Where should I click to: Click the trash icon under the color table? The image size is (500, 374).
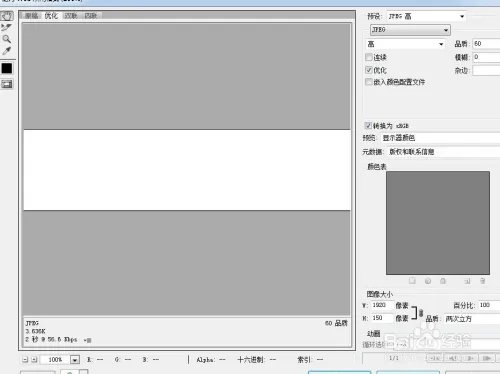coord(482,281)
